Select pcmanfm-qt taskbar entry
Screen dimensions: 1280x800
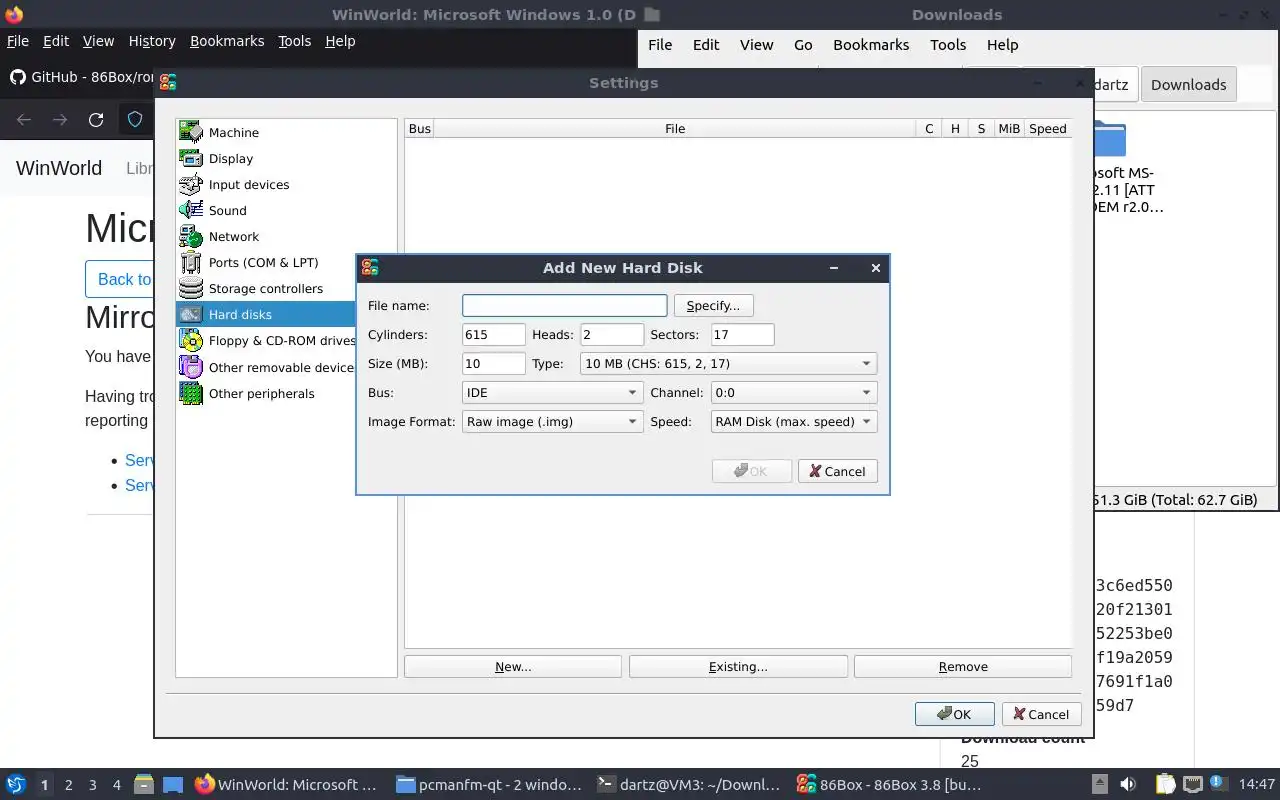coord(488,785)
